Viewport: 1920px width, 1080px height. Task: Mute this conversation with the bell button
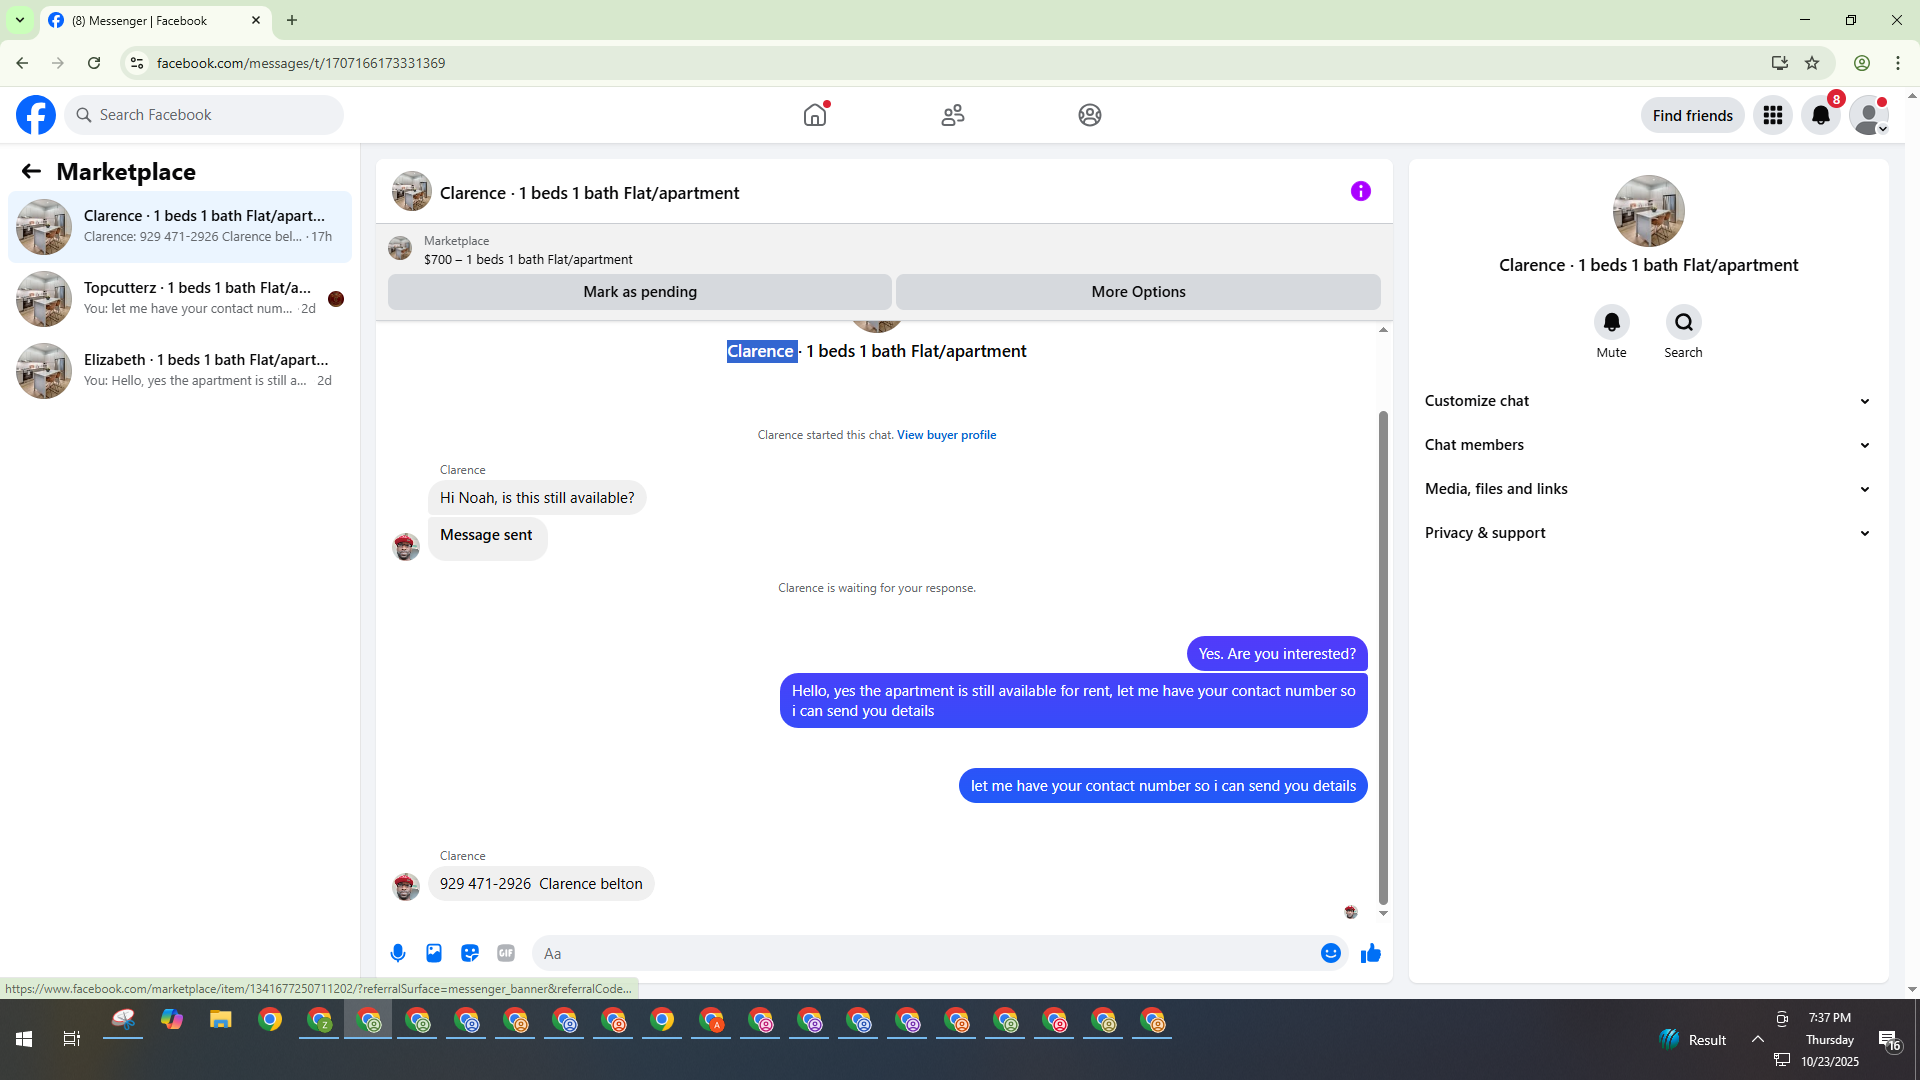tap(1611, 322)
